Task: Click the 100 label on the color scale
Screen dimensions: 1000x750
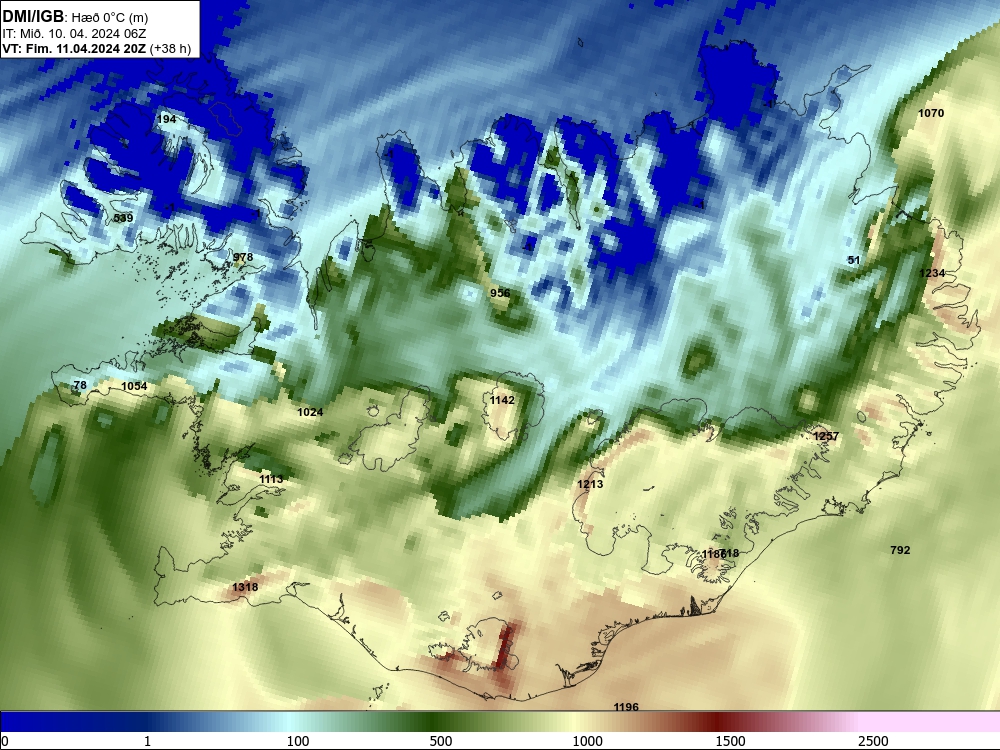Action: point(298,741)
